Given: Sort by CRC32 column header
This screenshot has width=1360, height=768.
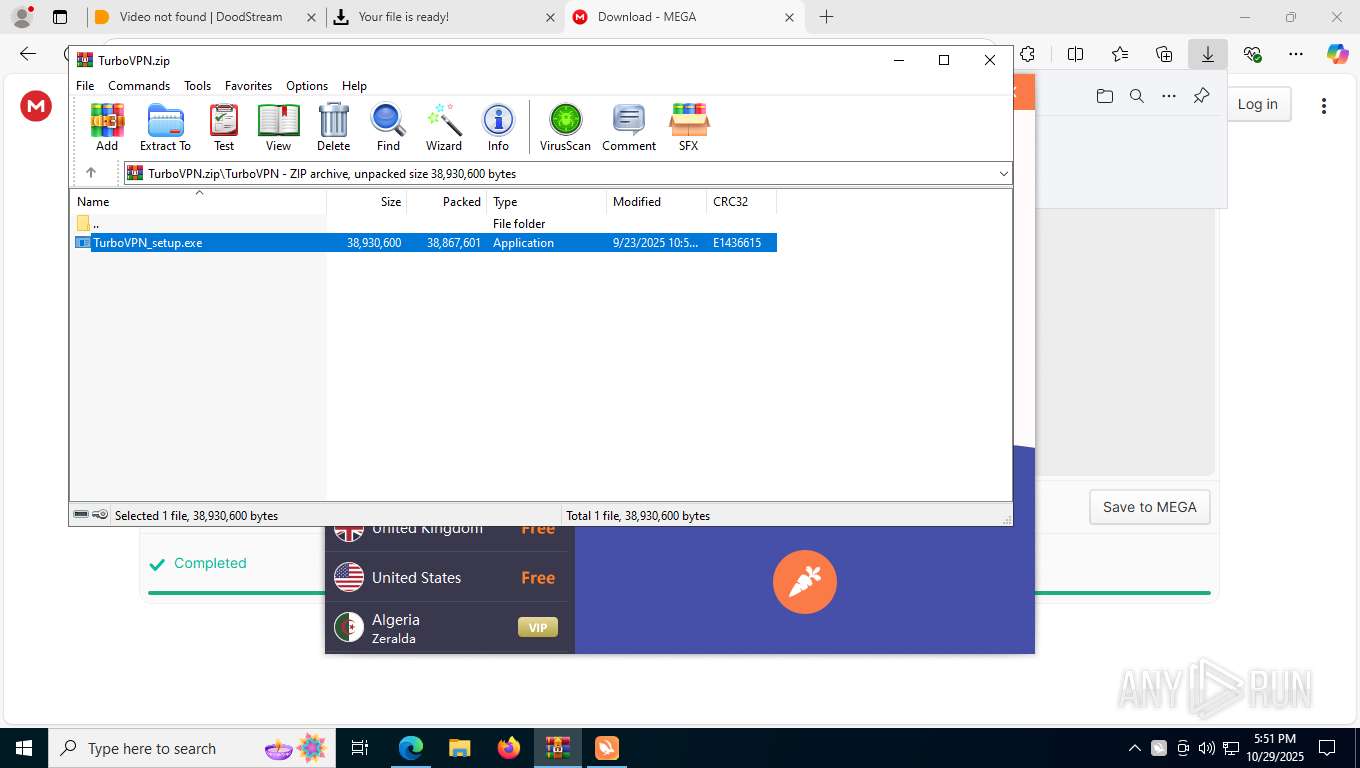Looking at the screenshot, I should coord(742,201).
